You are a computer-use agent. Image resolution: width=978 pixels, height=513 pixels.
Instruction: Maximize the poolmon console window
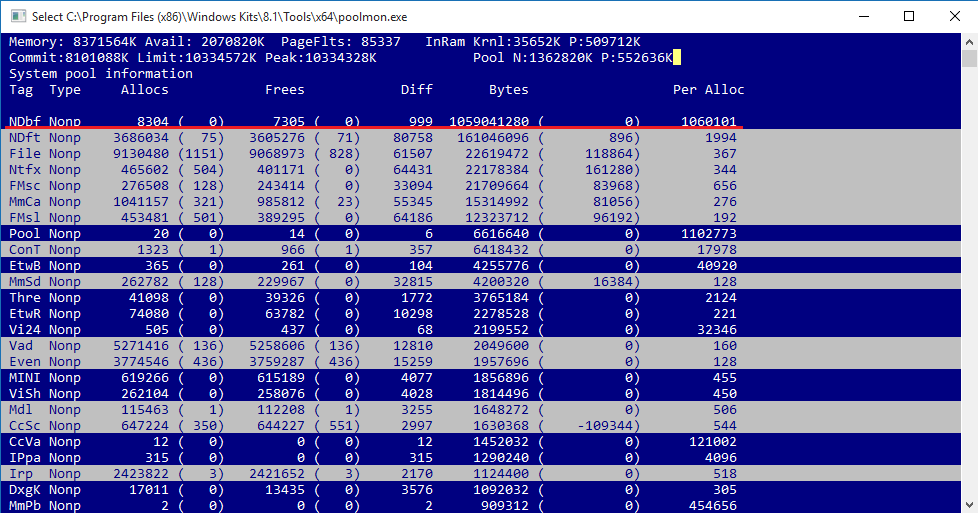pos(908,16)
